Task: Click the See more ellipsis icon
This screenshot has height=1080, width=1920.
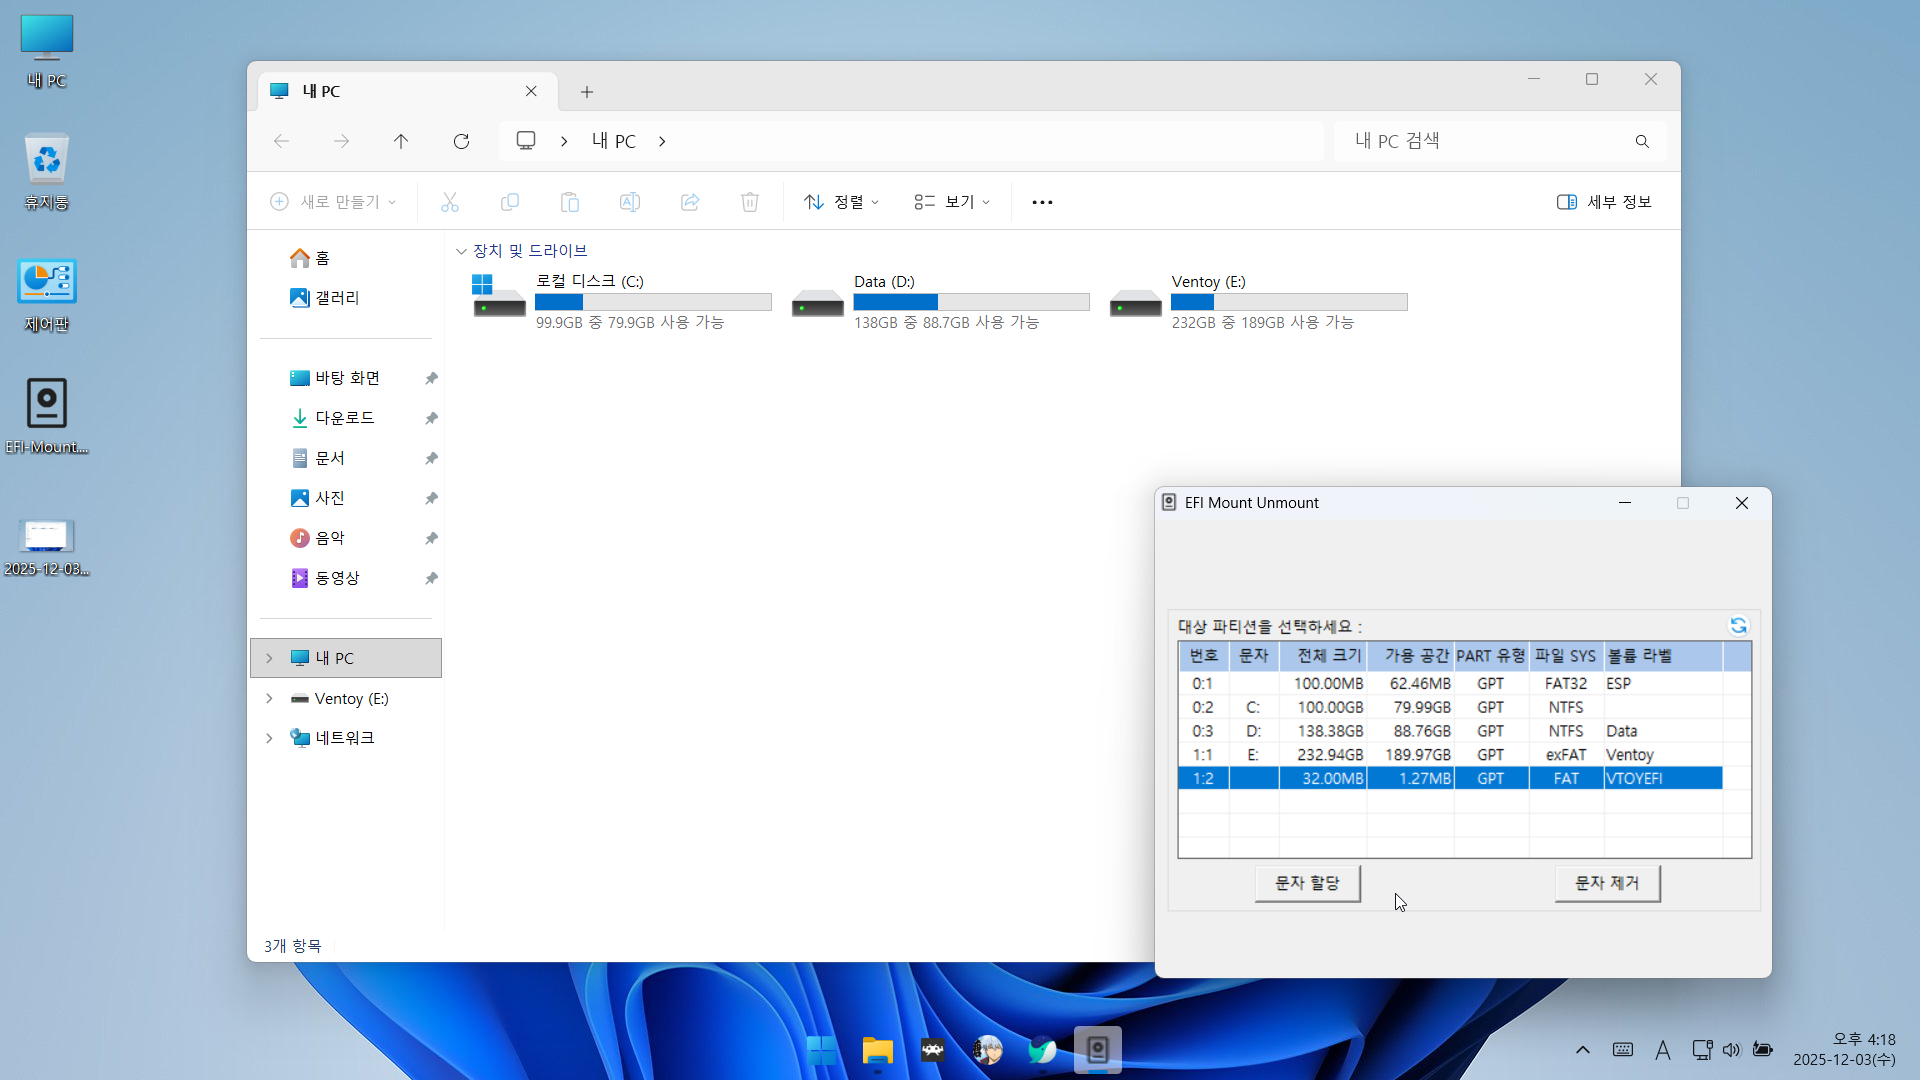Action: pyautogui.click(x=1042, y=202)
